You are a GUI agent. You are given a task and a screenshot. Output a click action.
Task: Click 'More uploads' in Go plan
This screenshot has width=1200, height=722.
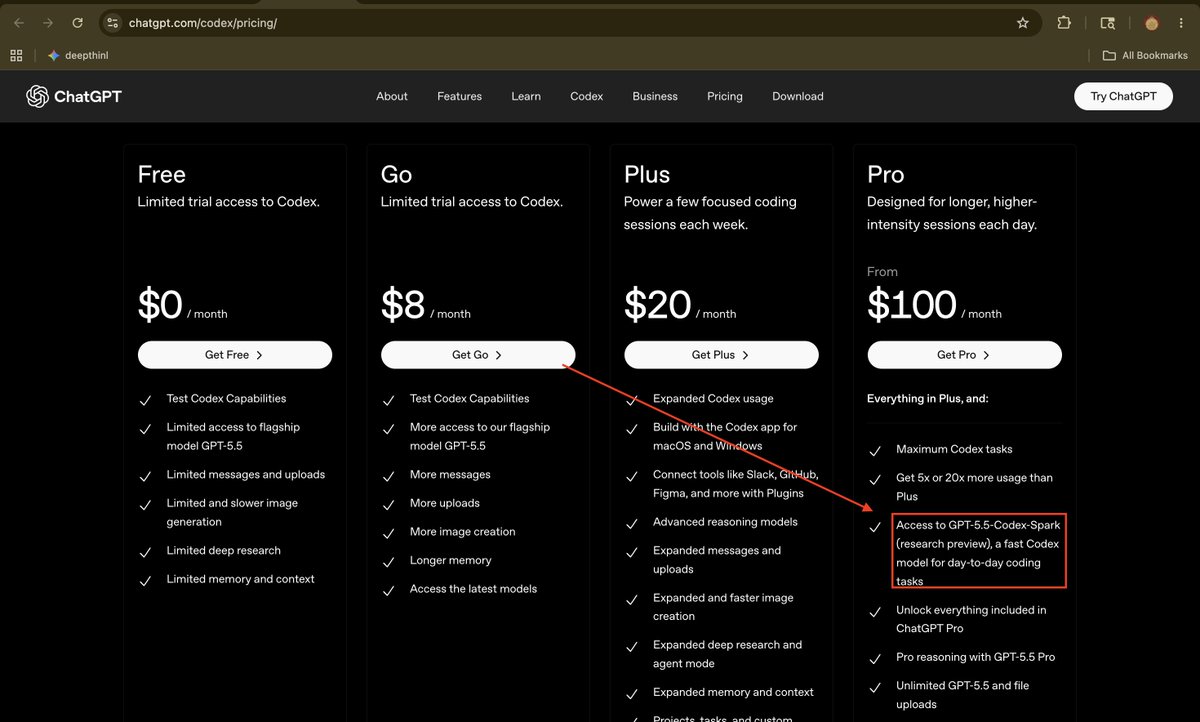tap(445, 503)
